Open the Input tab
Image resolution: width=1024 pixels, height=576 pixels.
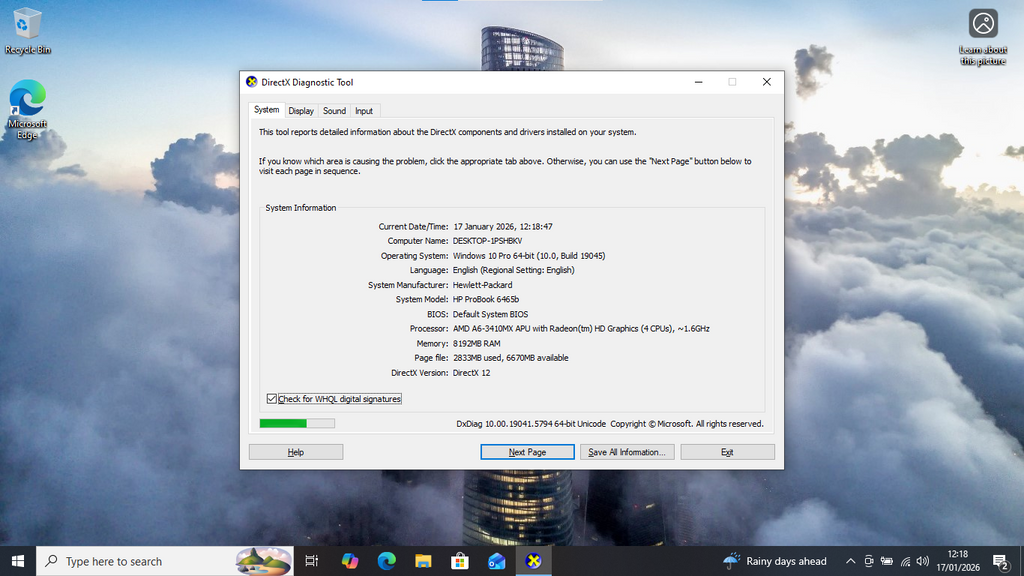point(364,111)
